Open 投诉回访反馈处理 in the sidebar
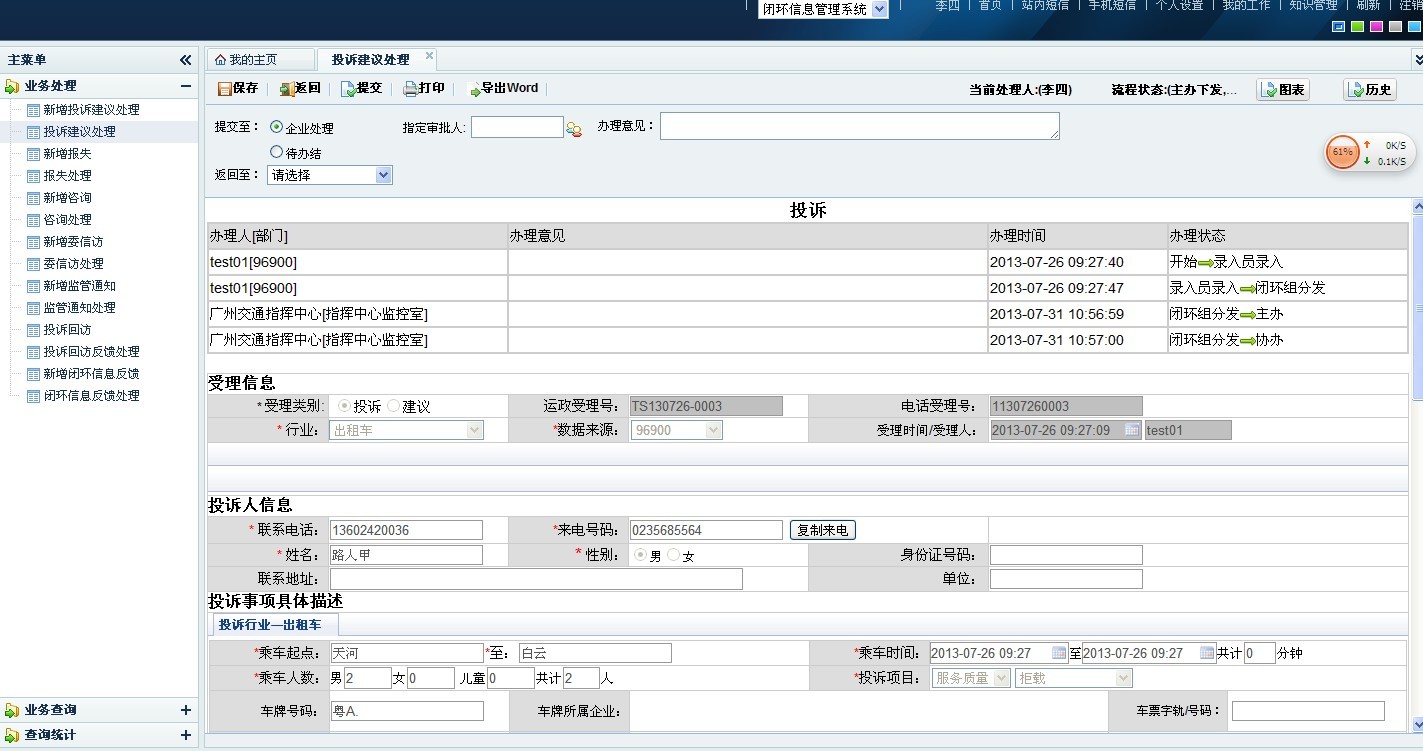1423x751 pixels. pyautogui.click(x=91, y=352)
